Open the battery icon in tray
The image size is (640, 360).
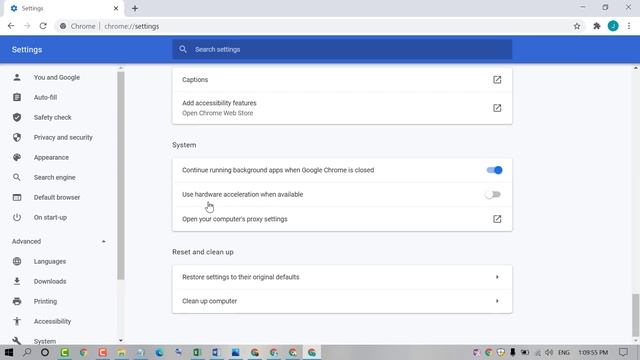point(525,352)
